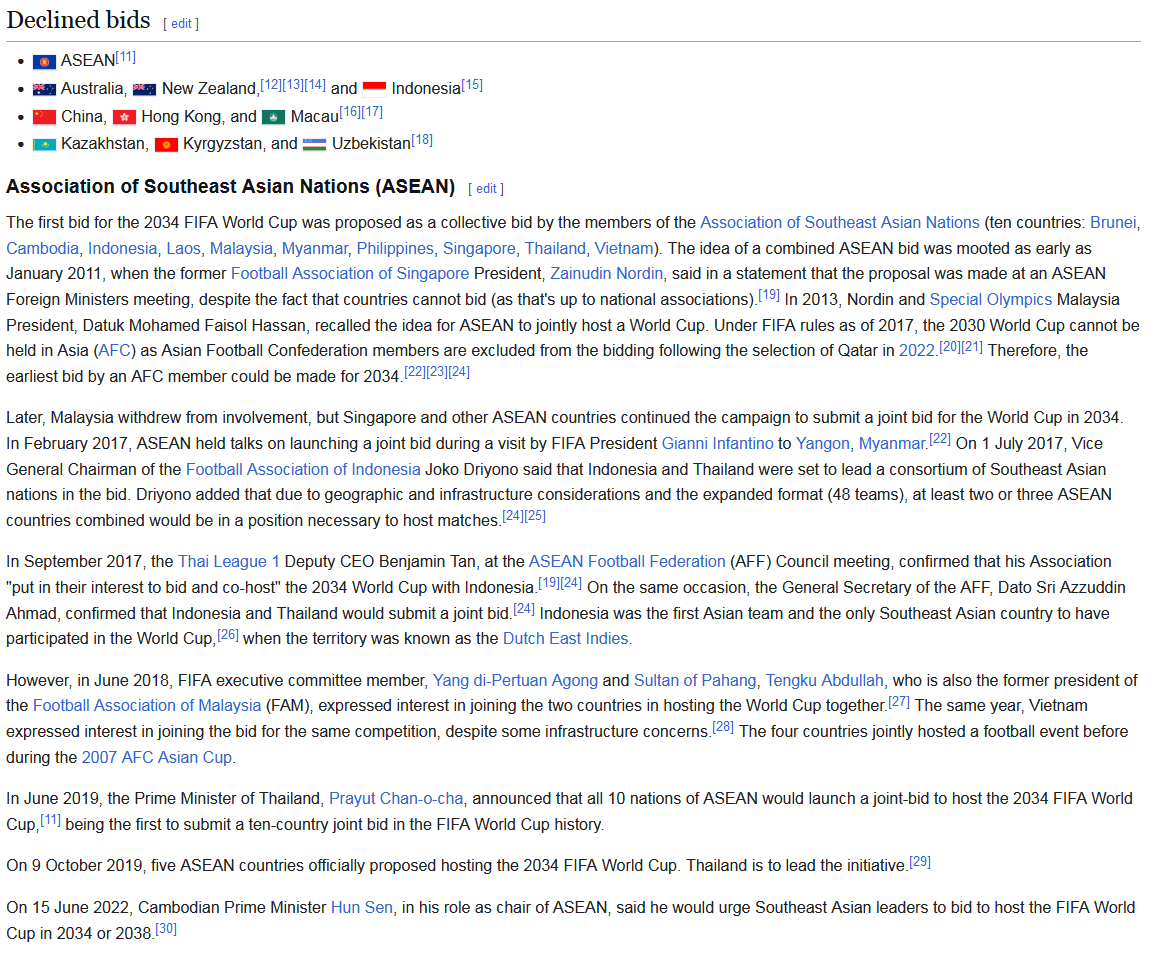1154x961 pixels.
Task: Open the Football Association of Malaysia link
Action: pos(147,706)
